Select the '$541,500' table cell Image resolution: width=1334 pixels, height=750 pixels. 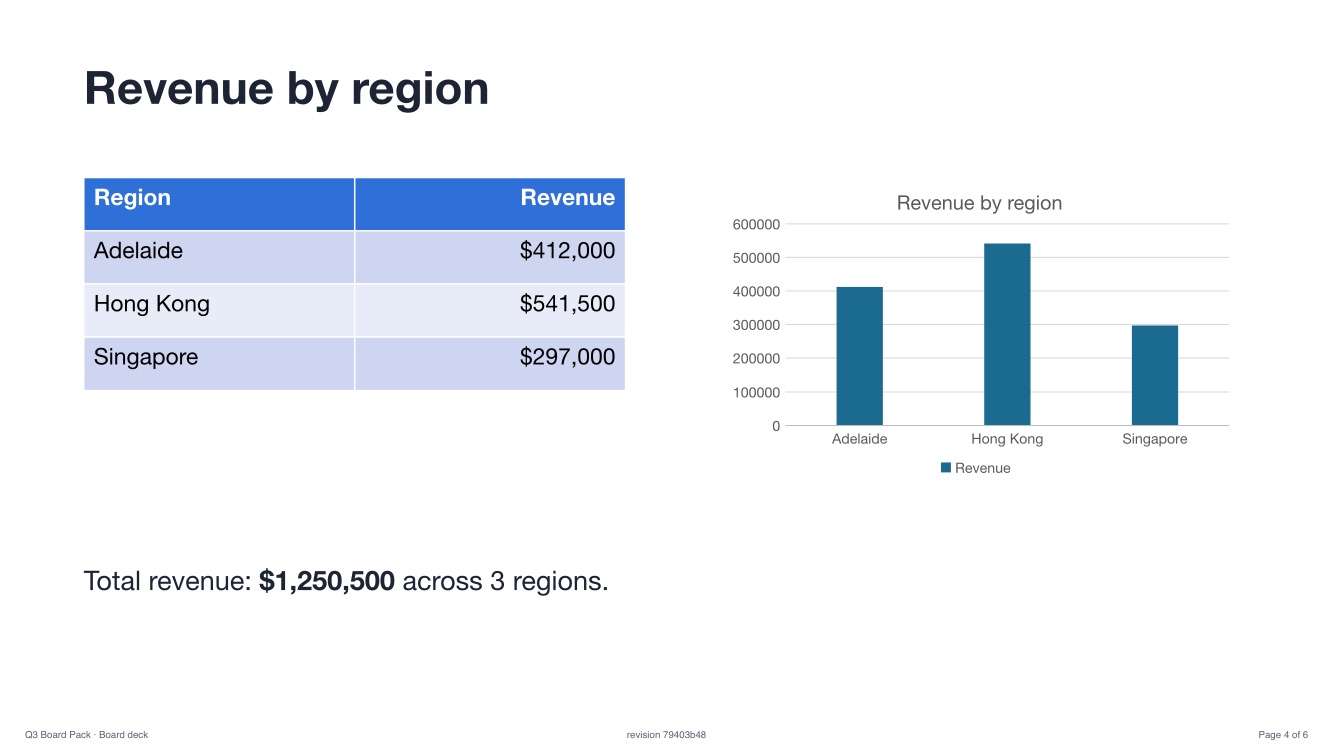tap(490, 310)
